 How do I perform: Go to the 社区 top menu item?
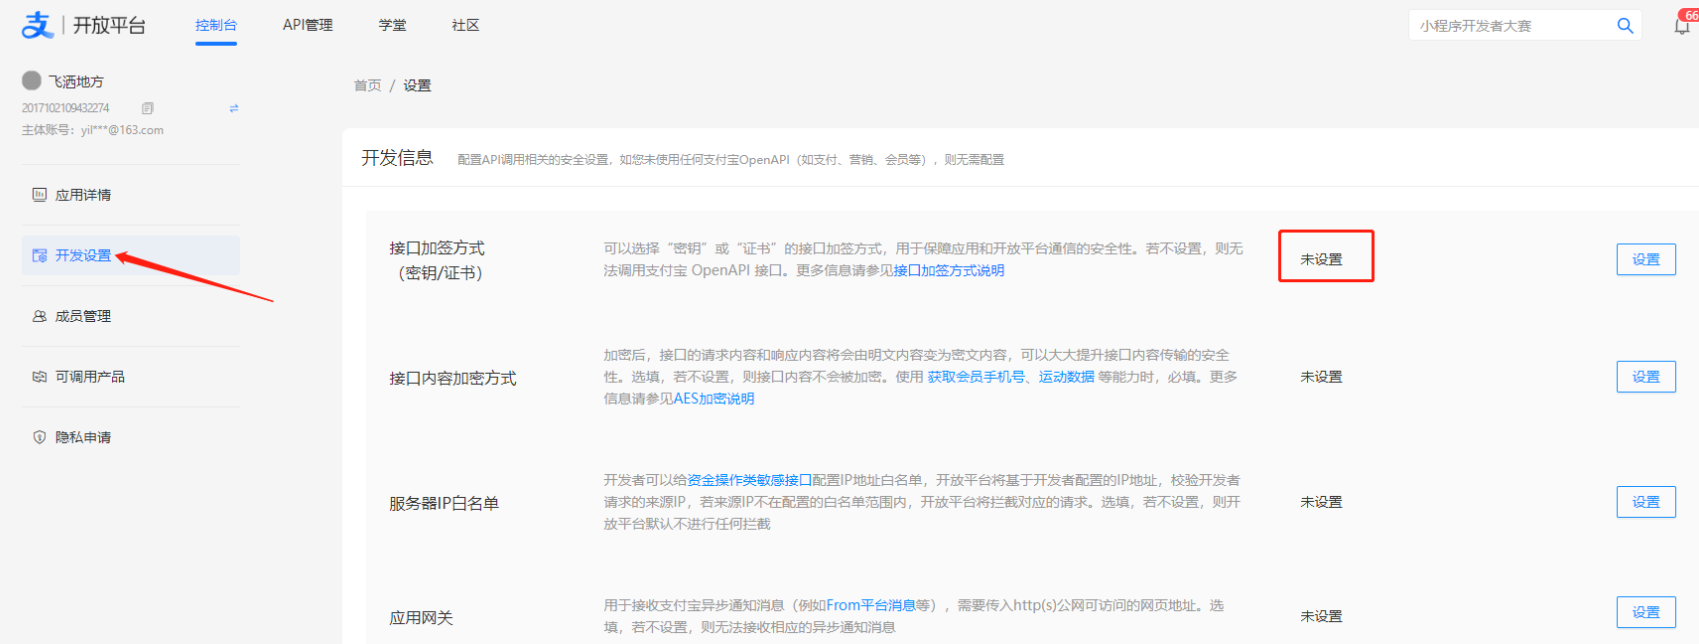465,25
